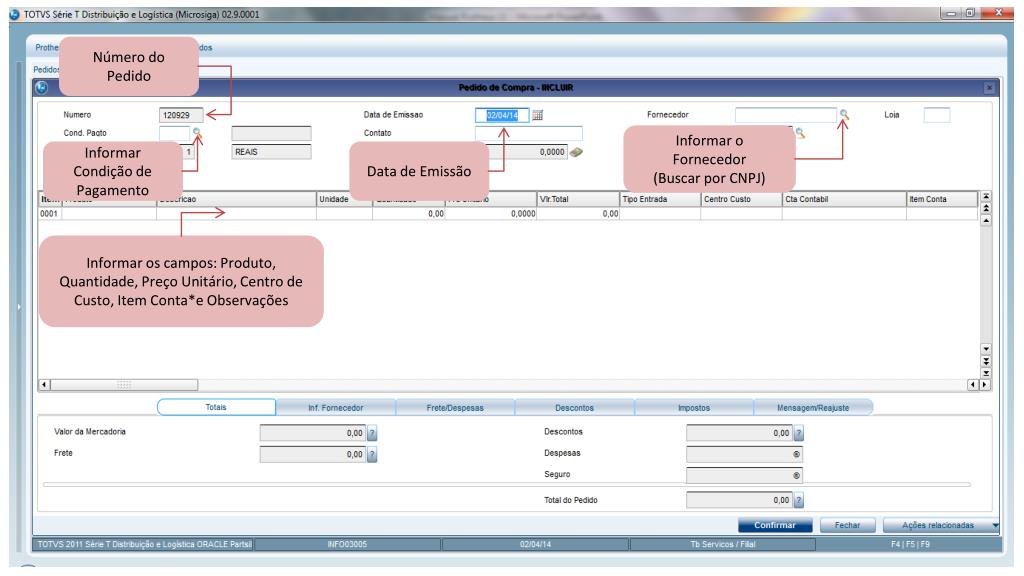Click the Vlr.Total column header

coord(578,199)
